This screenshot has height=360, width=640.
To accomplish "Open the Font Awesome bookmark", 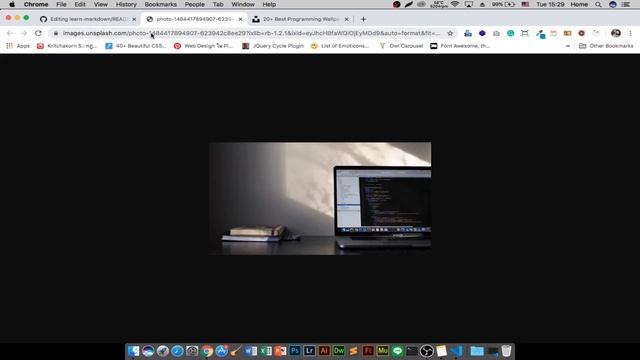I will coord(460,46).
